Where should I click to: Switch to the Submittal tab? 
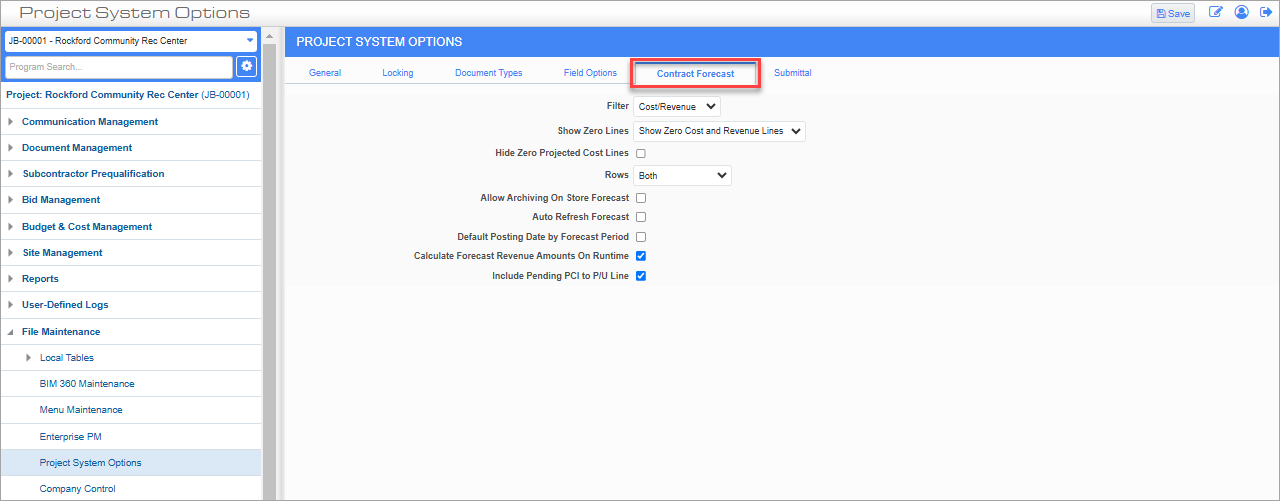[x=793, y=73]
